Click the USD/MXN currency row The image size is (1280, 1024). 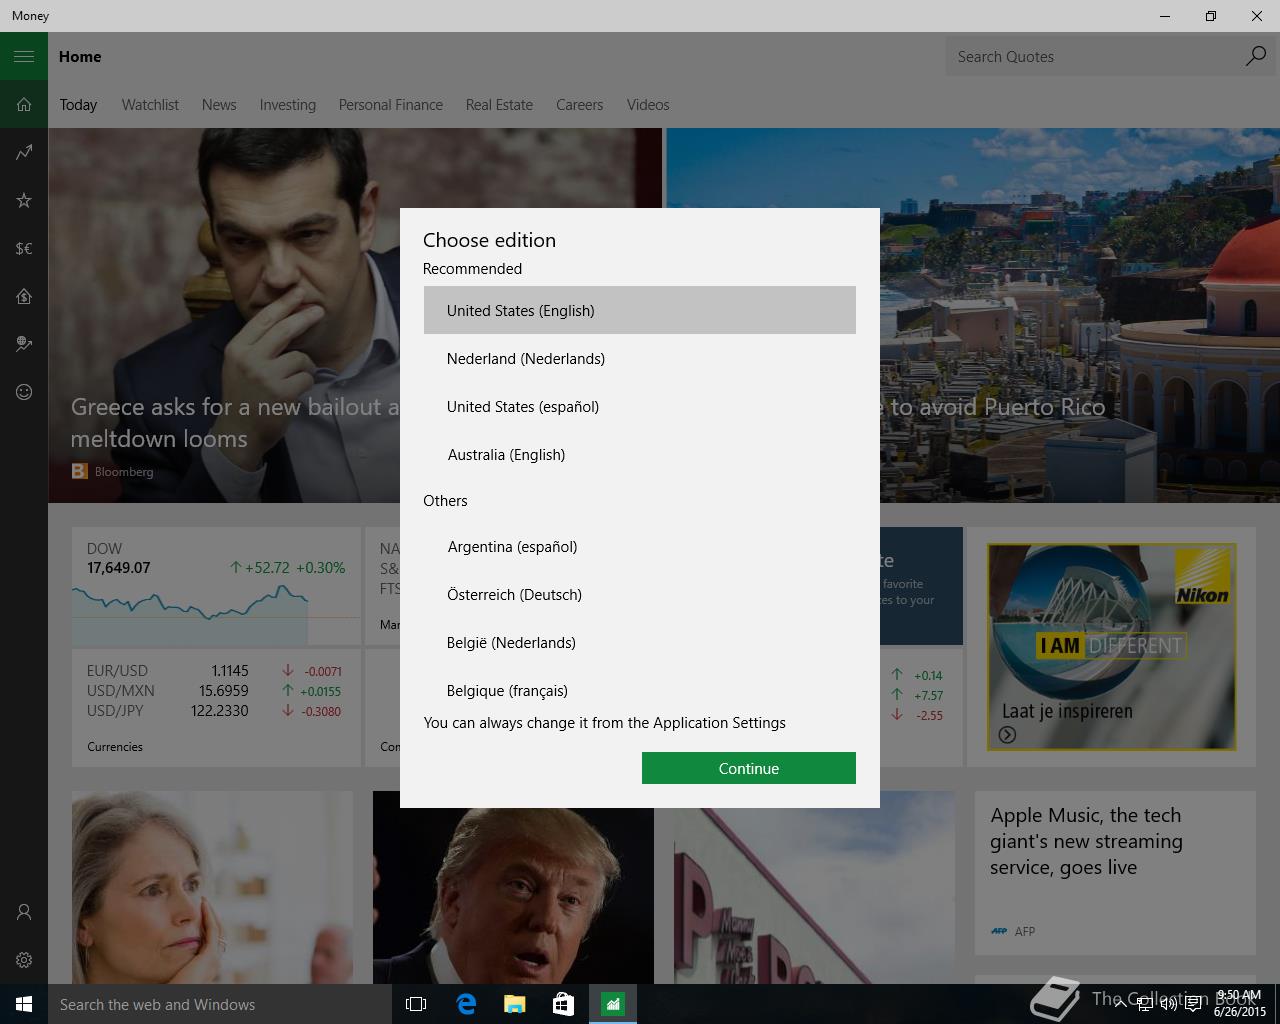(214, 691)
